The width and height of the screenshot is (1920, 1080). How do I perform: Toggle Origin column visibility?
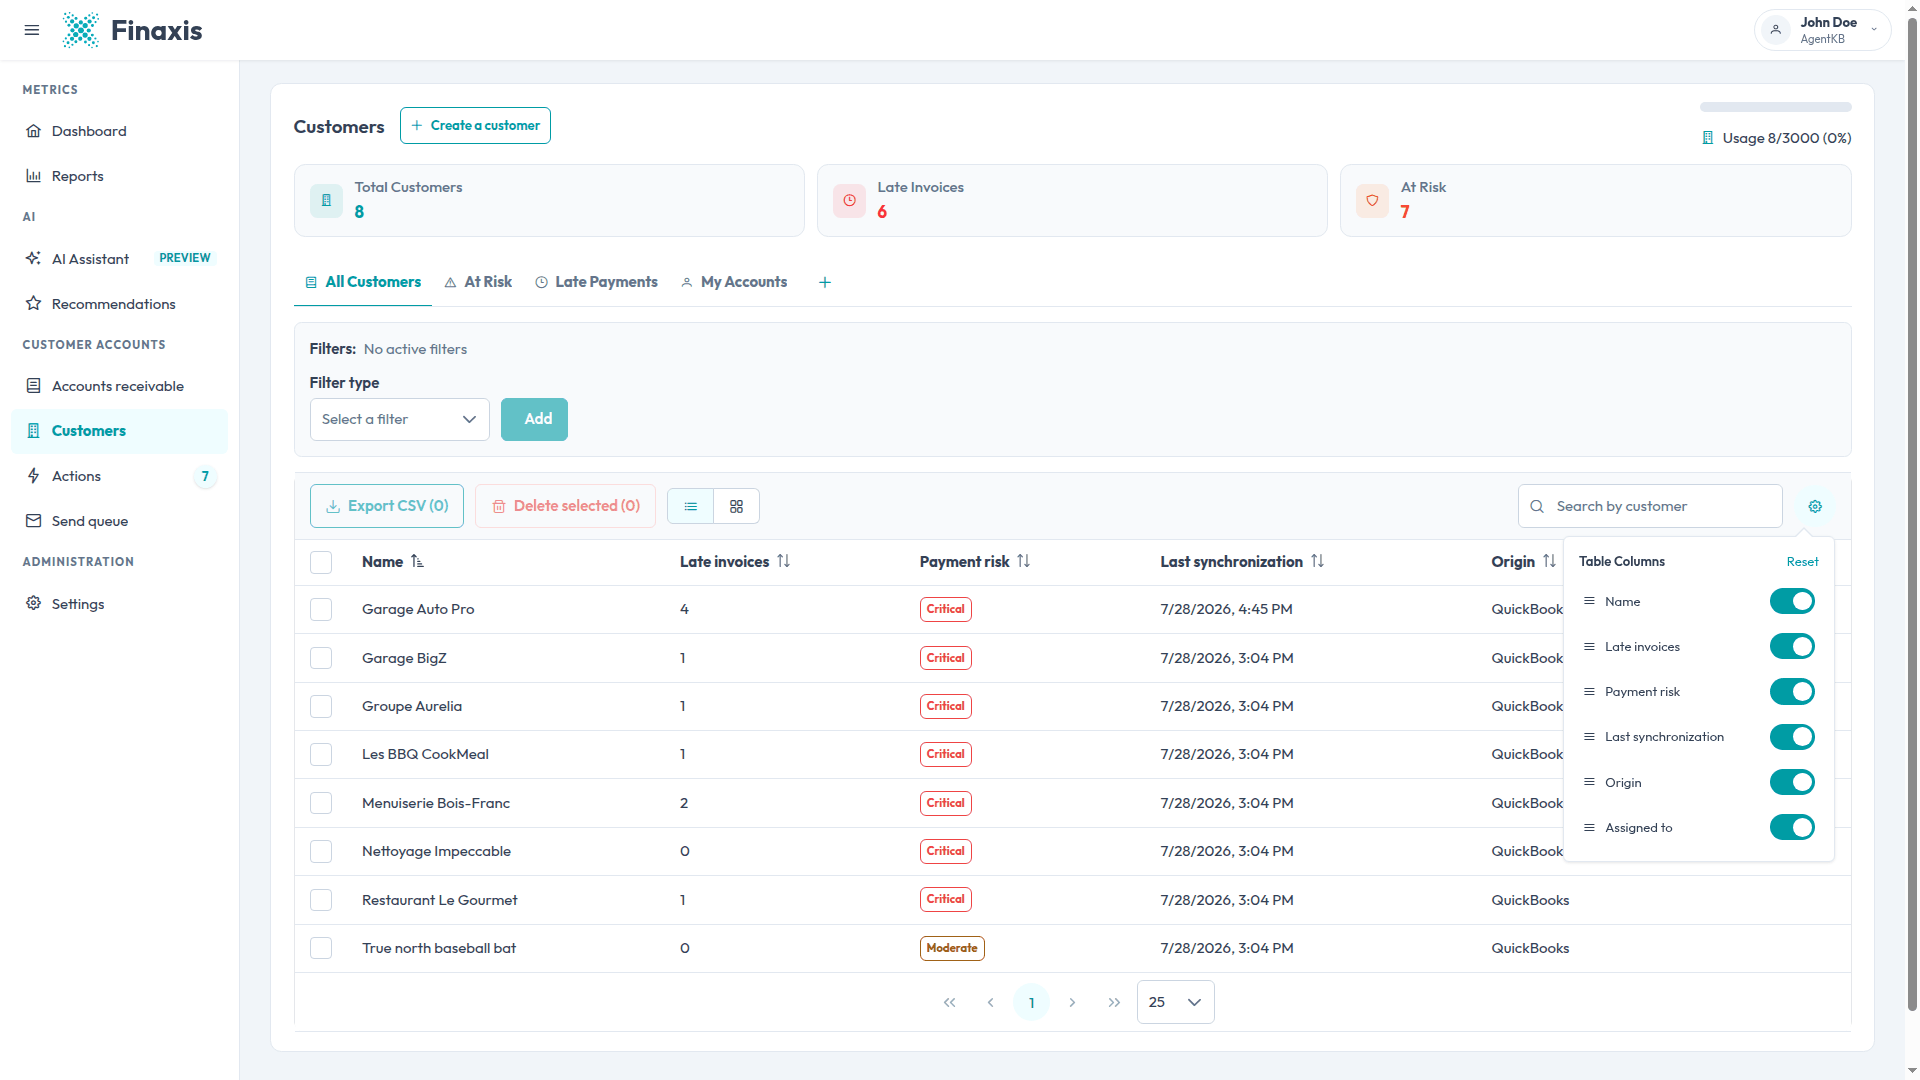pos(1792,782)
